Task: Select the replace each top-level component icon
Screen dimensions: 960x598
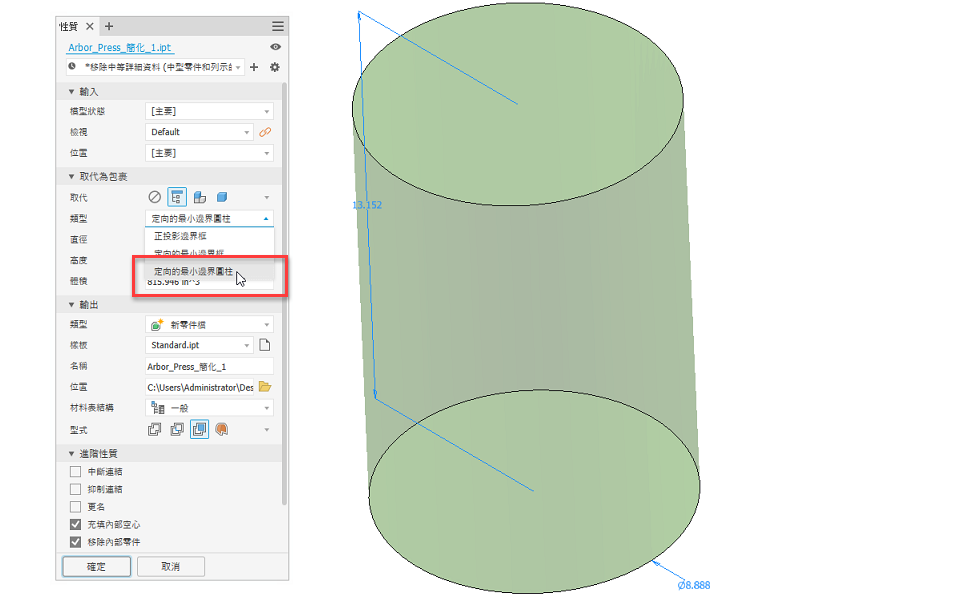Action: point(200,197)
